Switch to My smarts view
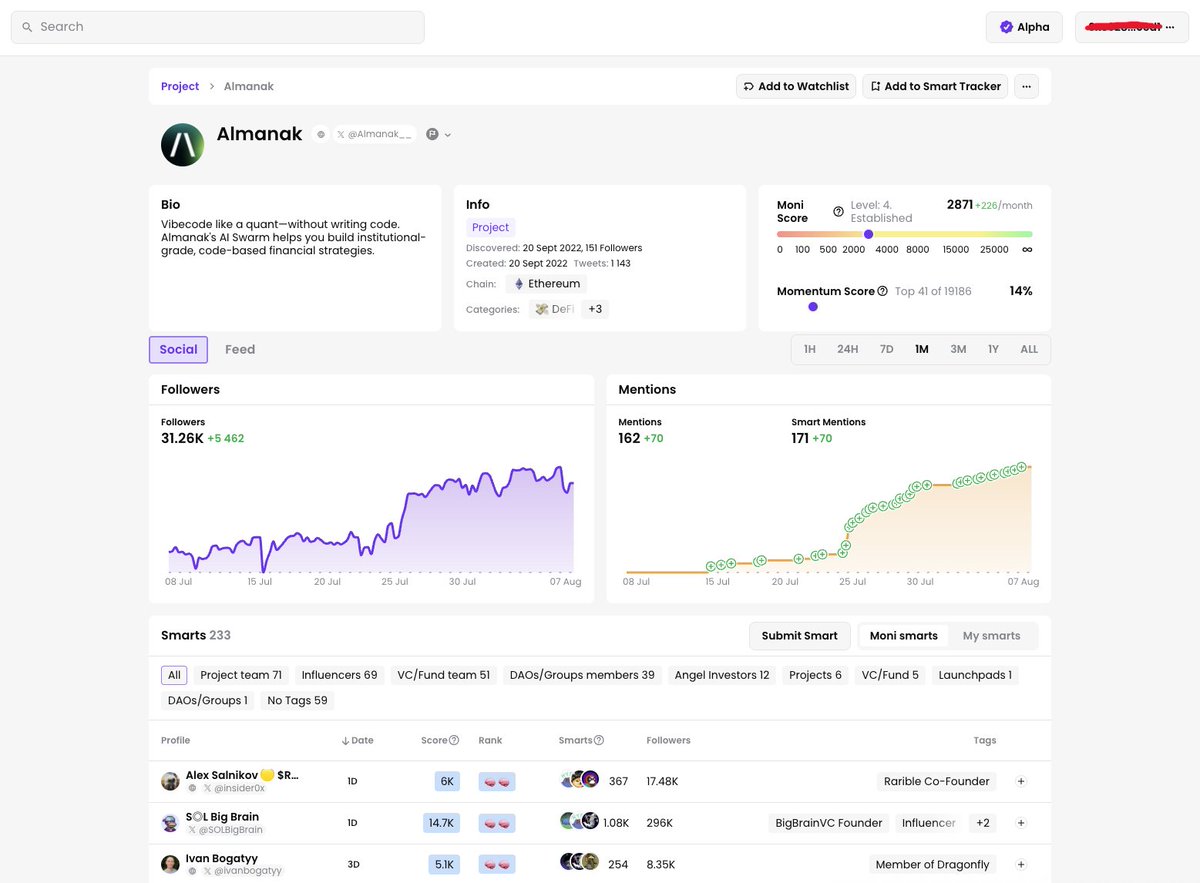Viewport: 1200px width, 883px height. tap(992, 636)
